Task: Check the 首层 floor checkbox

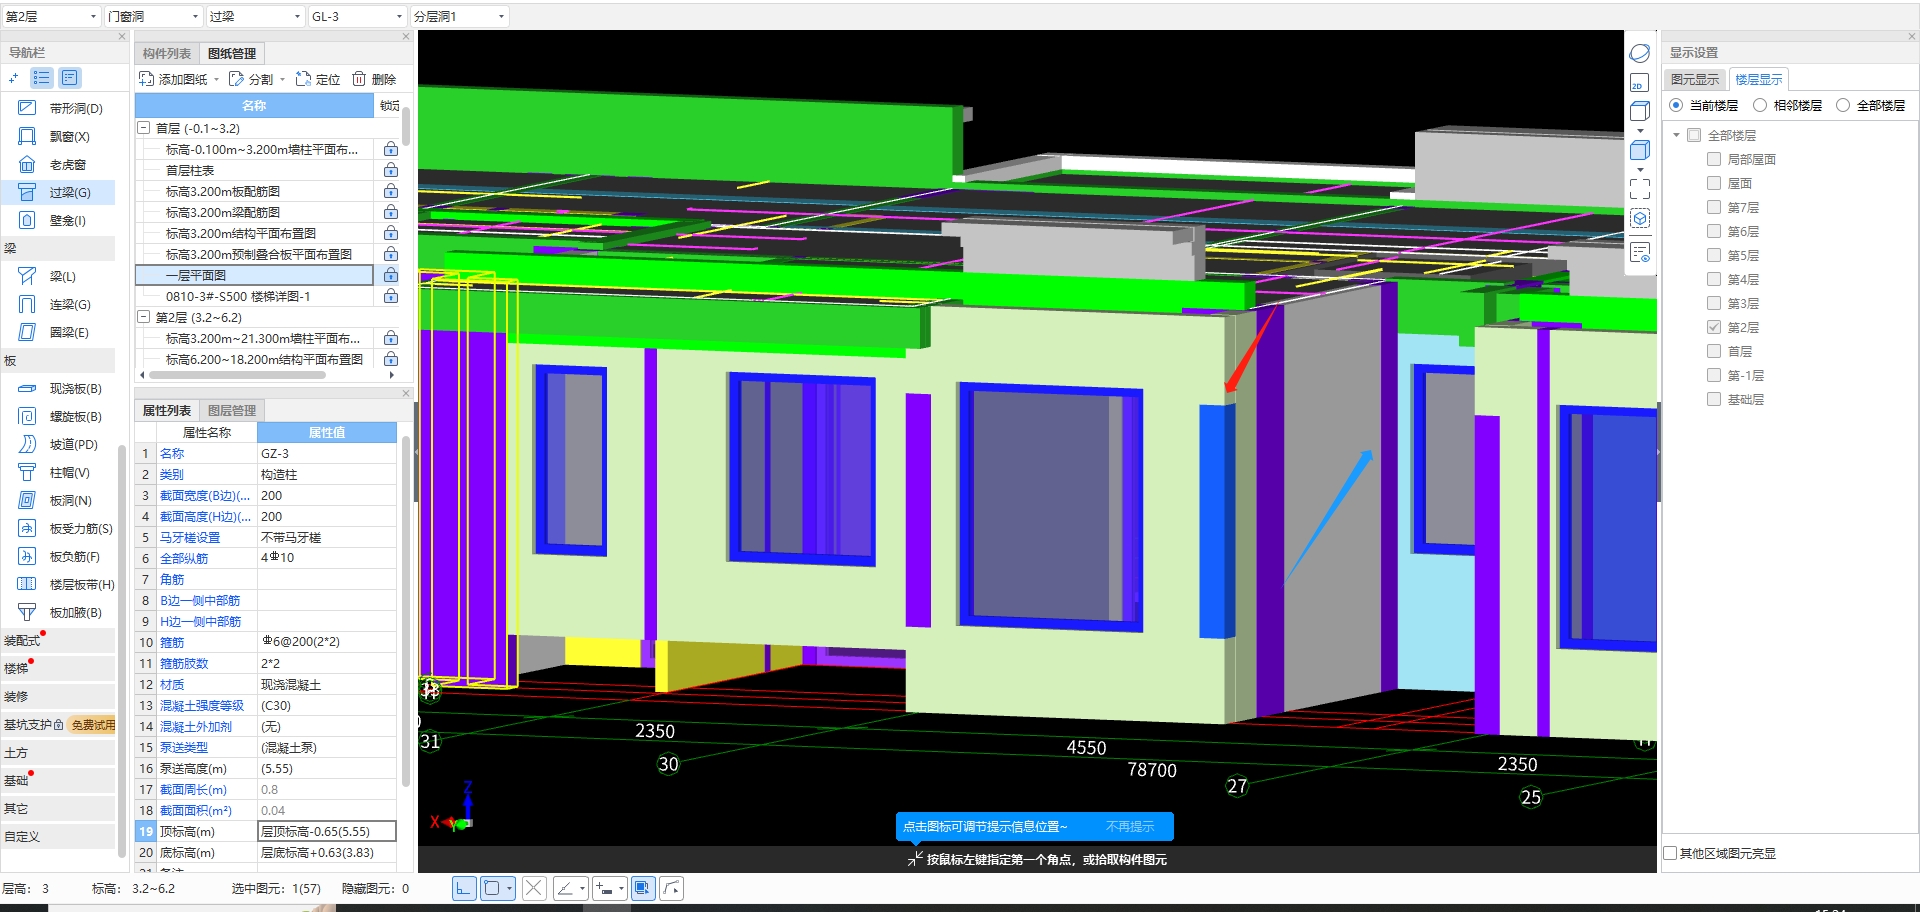Action: click(x=1714, y=351)
